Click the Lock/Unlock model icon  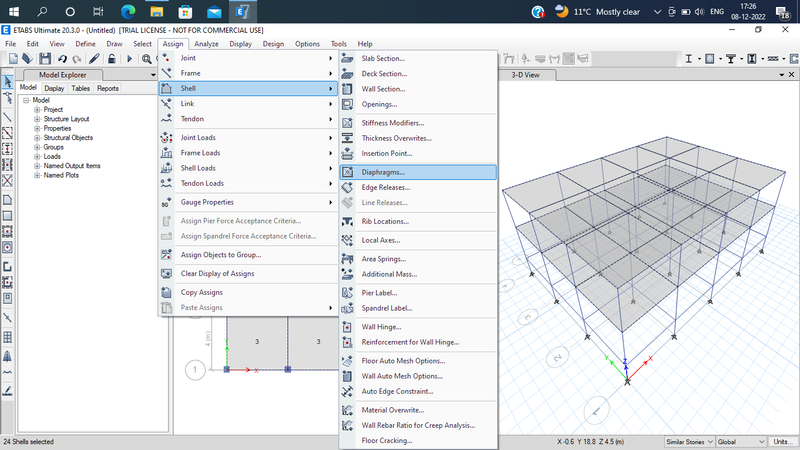click(x=112, y=59)
